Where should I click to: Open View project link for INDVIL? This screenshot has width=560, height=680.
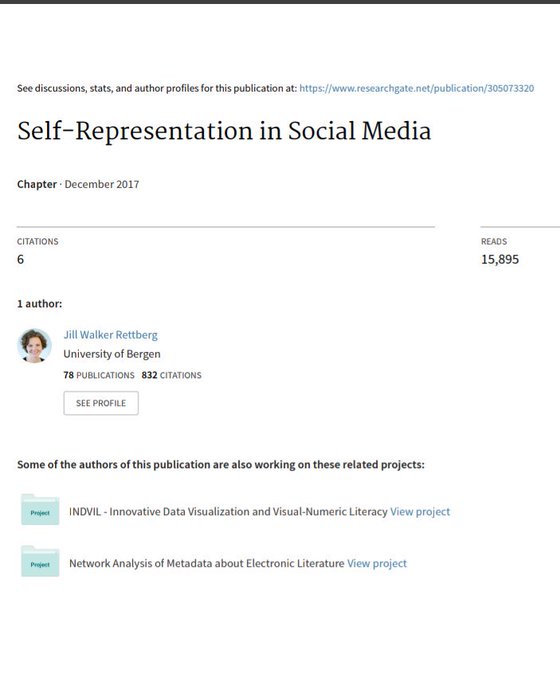420,512
